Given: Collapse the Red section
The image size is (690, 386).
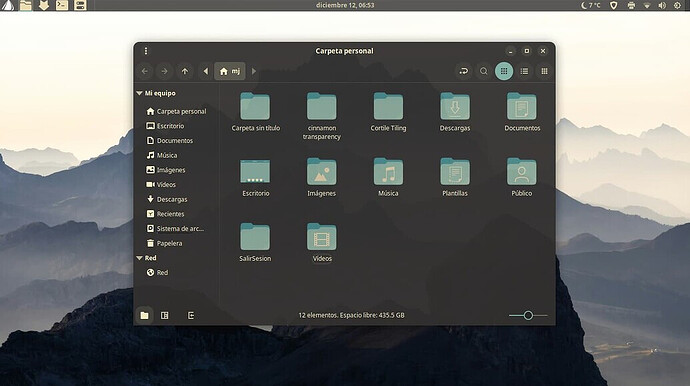Looking at the screenshot, I should (139, 257).
